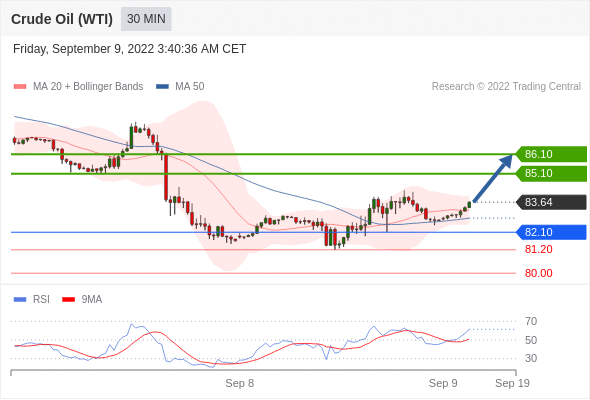Toggle the MA 50 legend label
Screen dimensions: 590x400
tap(190, 87)
